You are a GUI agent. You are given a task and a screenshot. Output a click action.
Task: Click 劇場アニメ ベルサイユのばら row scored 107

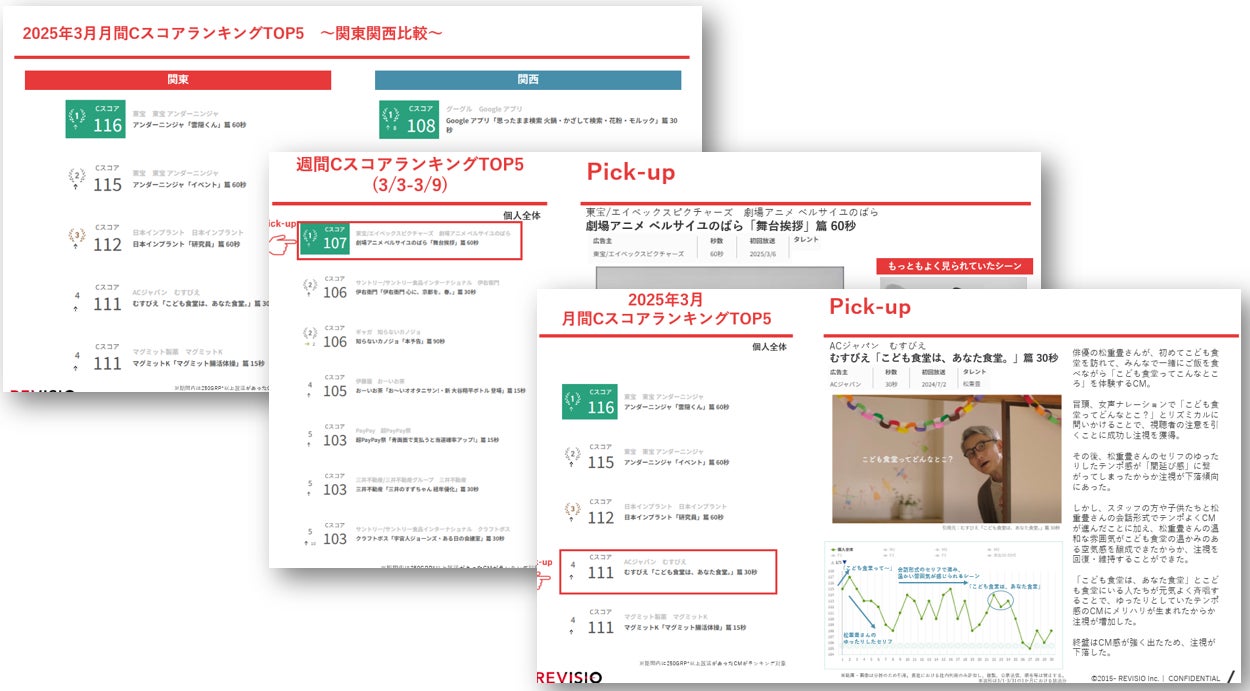coord(409,241)
